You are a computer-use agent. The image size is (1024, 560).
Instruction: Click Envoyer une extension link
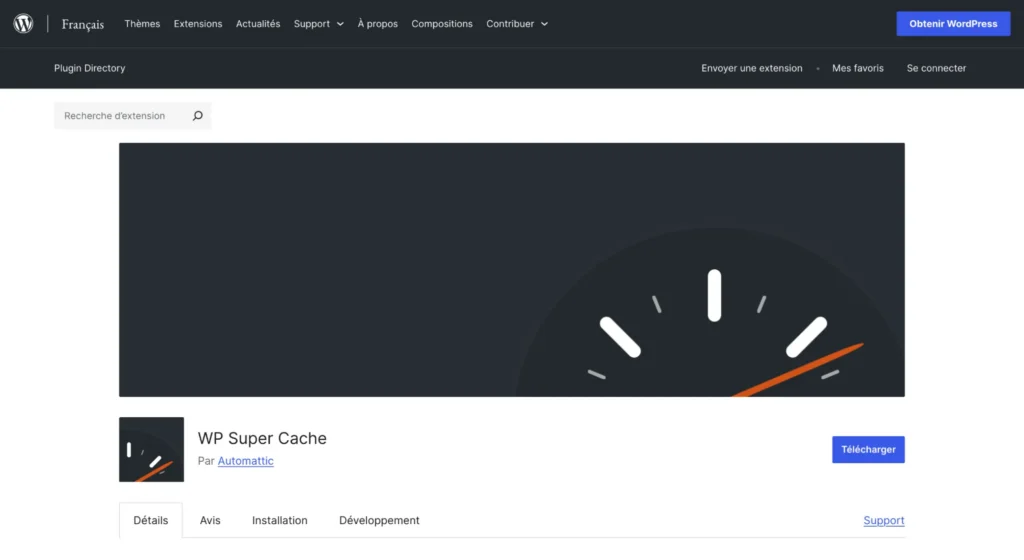tap(752, 68)
